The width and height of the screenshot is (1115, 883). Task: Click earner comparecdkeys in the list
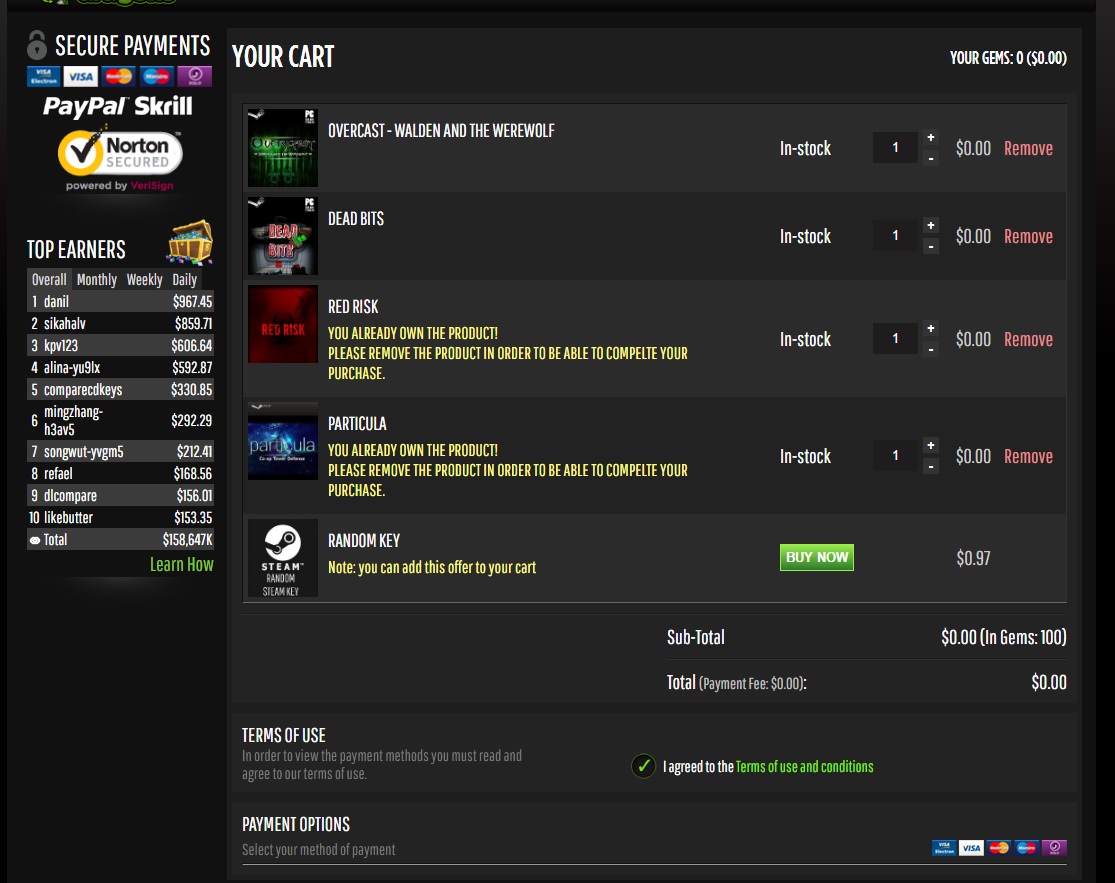(120, 390)
